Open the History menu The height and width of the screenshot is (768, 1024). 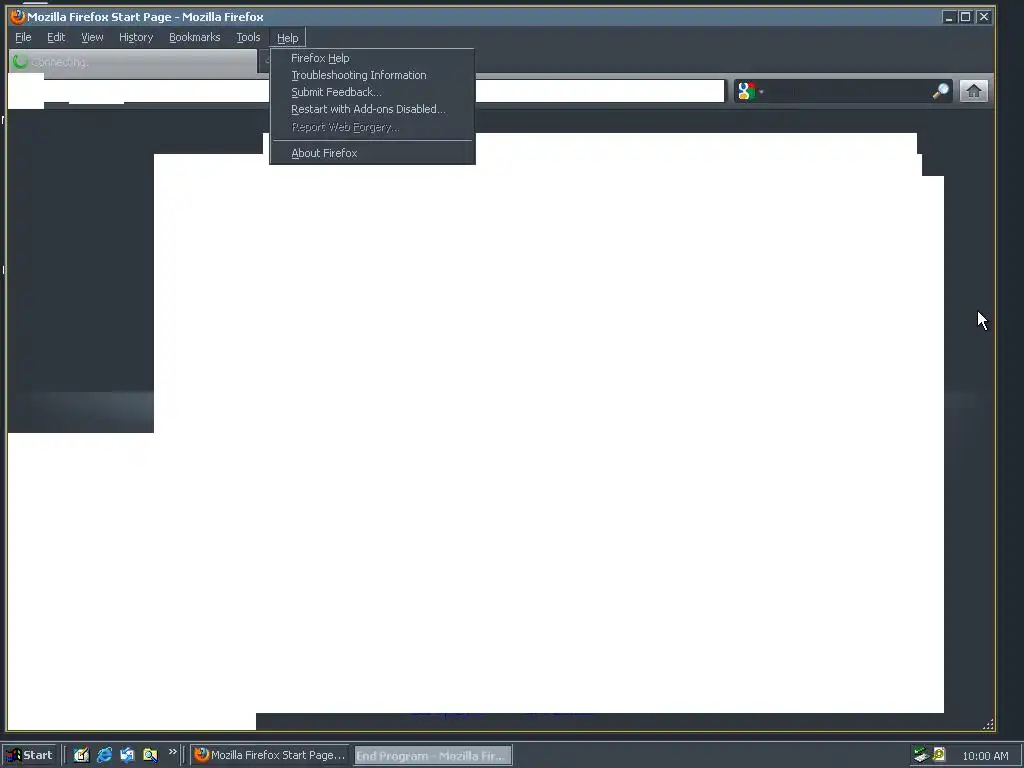coord(136,37)
